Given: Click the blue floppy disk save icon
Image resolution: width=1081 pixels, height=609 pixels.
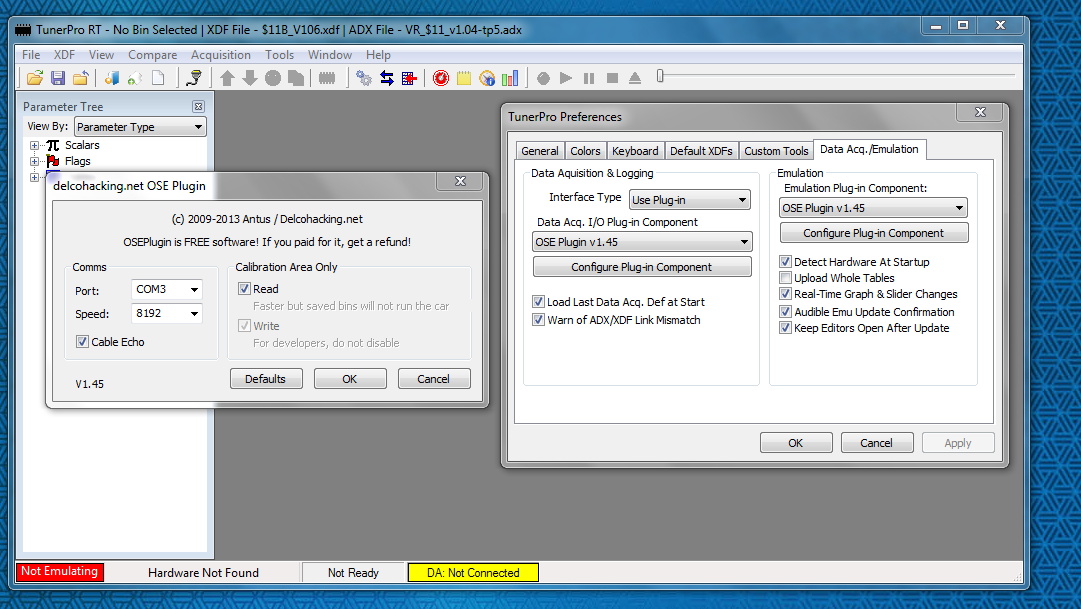Looking at the screenshot, I should [x=58, y=78].
